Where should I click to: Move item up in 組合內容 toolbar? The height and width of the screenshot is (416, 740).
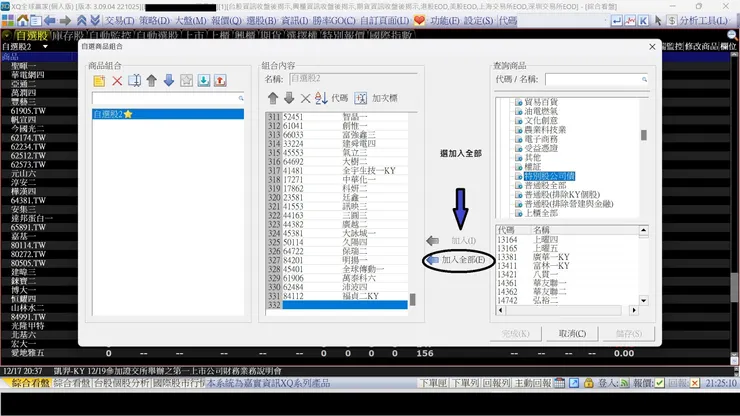(x=273, y=98)
